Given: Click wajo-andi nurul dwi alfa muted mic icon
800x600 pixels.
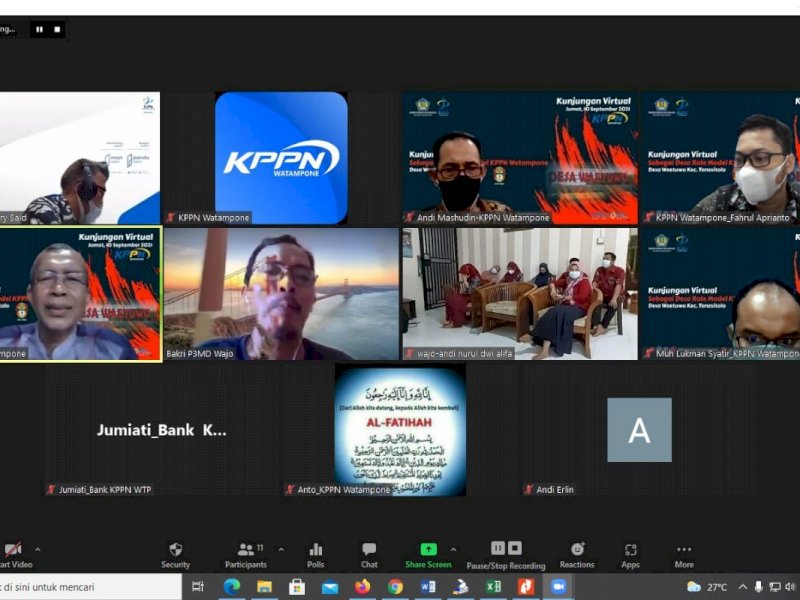Looking at the screenshot, I should point(409,353).
